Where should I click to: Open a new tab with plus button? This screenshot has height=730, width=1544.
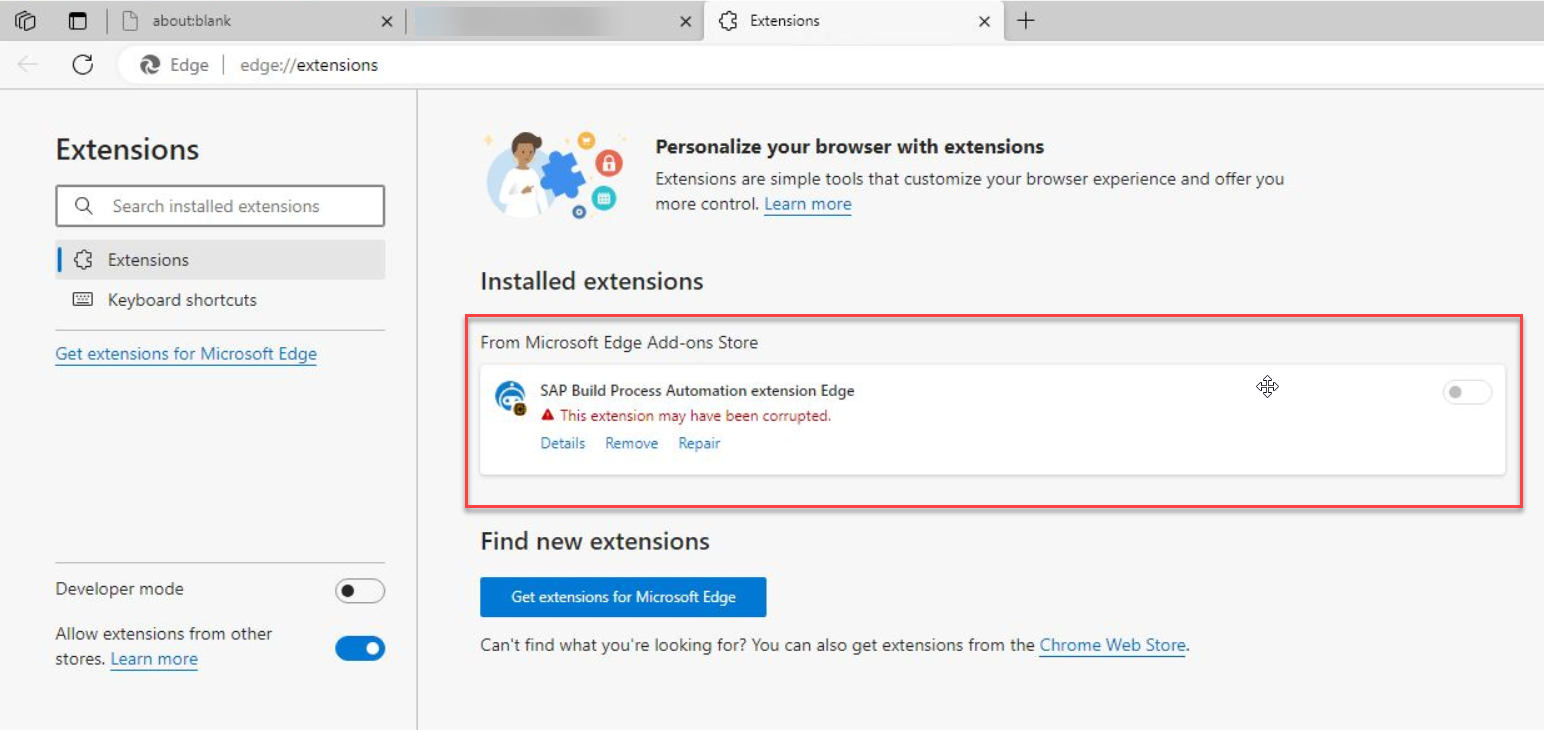pyautogui.click(x=1025, y=21)
